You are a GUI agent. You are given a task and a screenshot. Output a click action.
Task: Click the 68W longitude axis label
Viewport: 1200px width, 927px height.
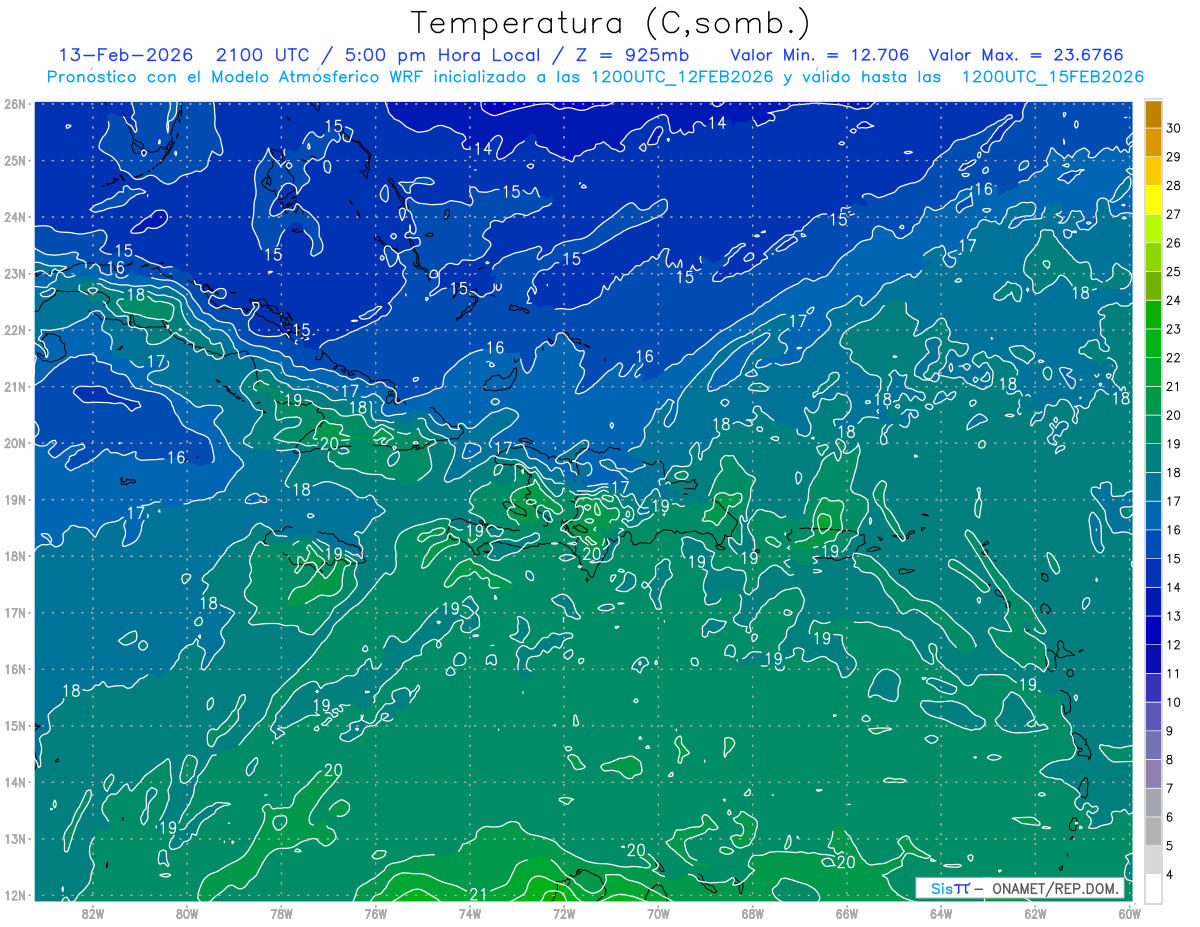click(753, 913)
